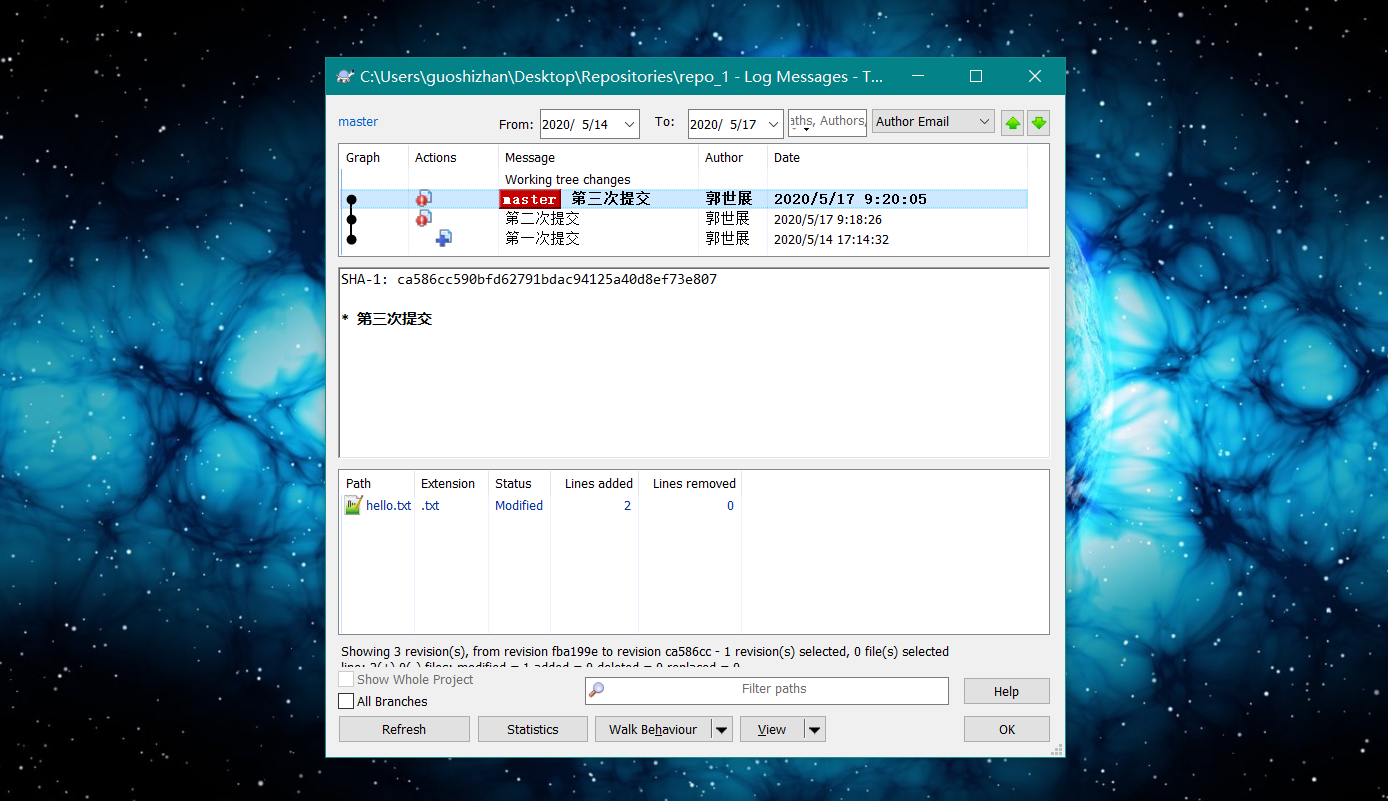This screenshot has width=1388, height=801.
Task: Open the Statistics dialog
Action: [532, 730]
